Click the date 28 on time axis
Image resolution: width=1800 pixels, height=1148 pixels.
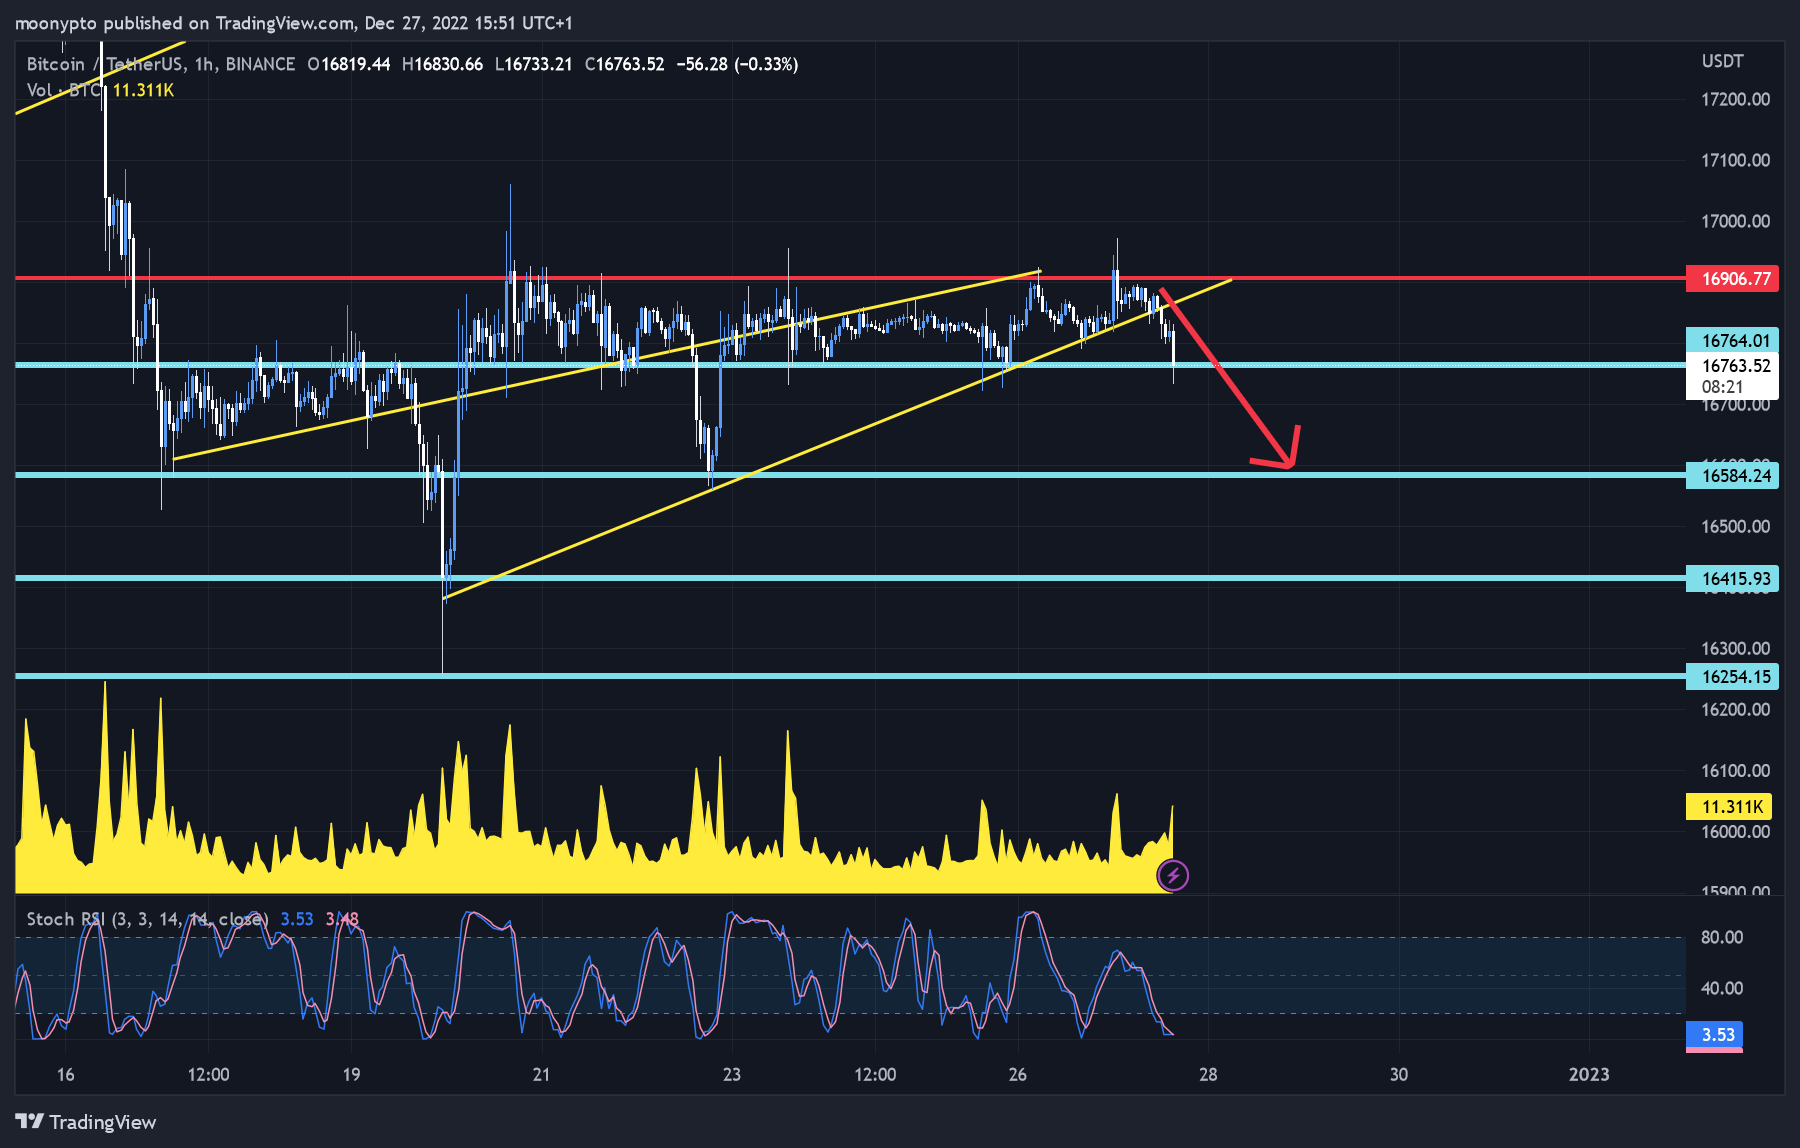click(1208, 1074)
